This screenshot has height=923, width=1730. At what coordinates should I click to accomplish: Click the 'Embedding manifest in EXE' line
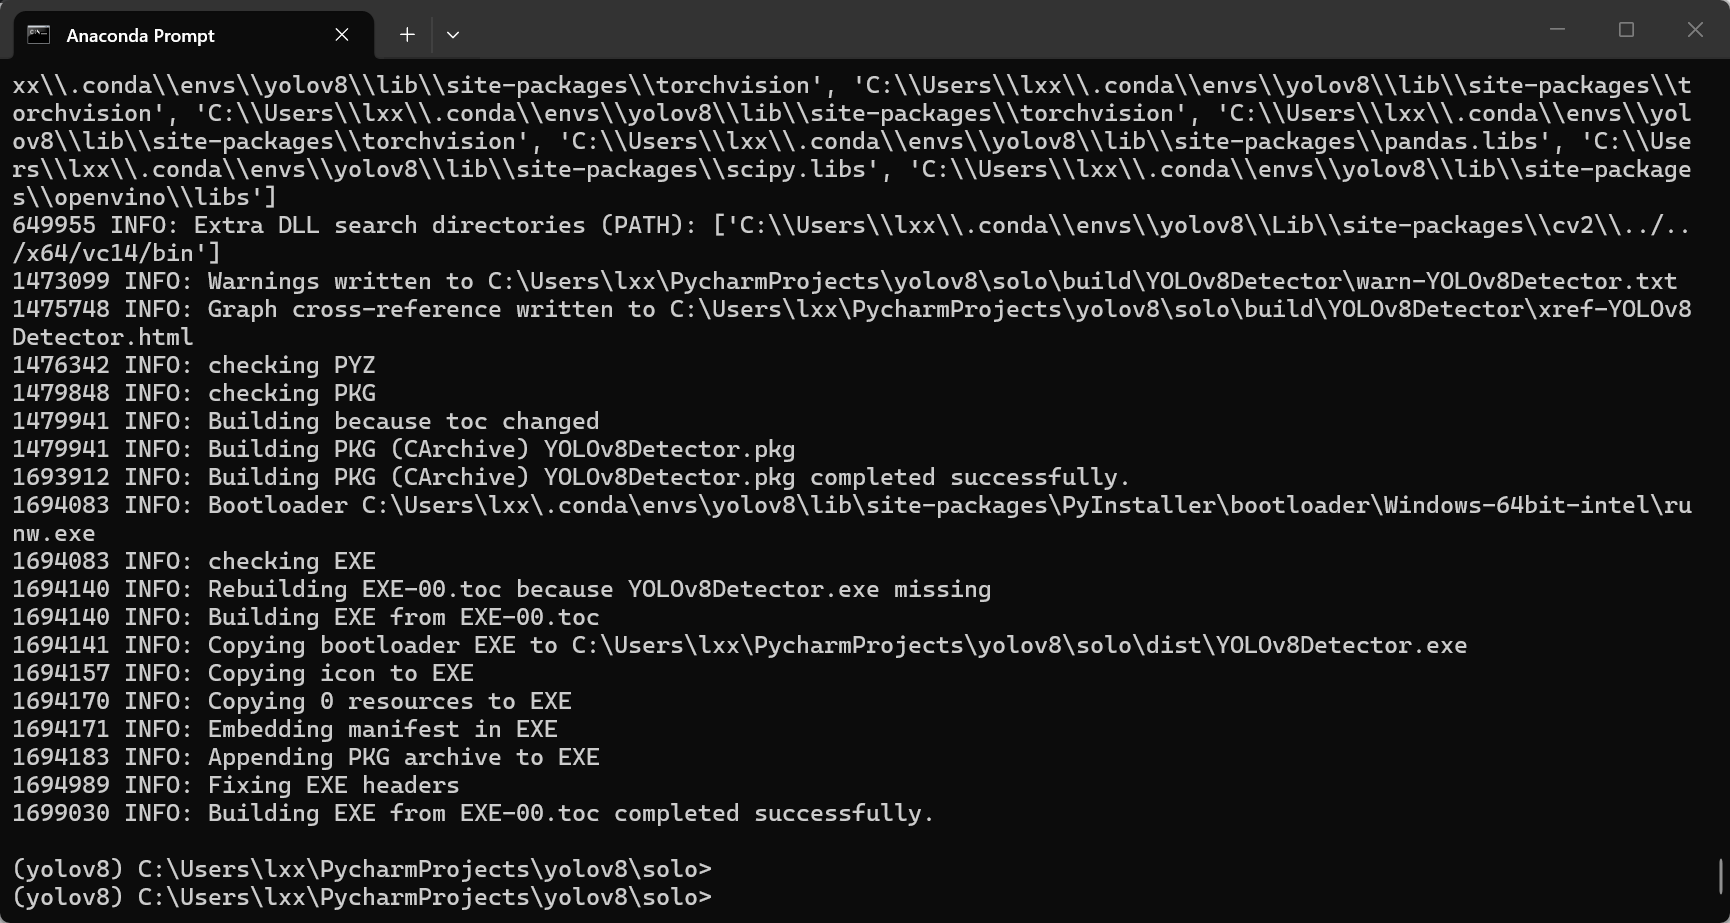(x=285, y=729)
